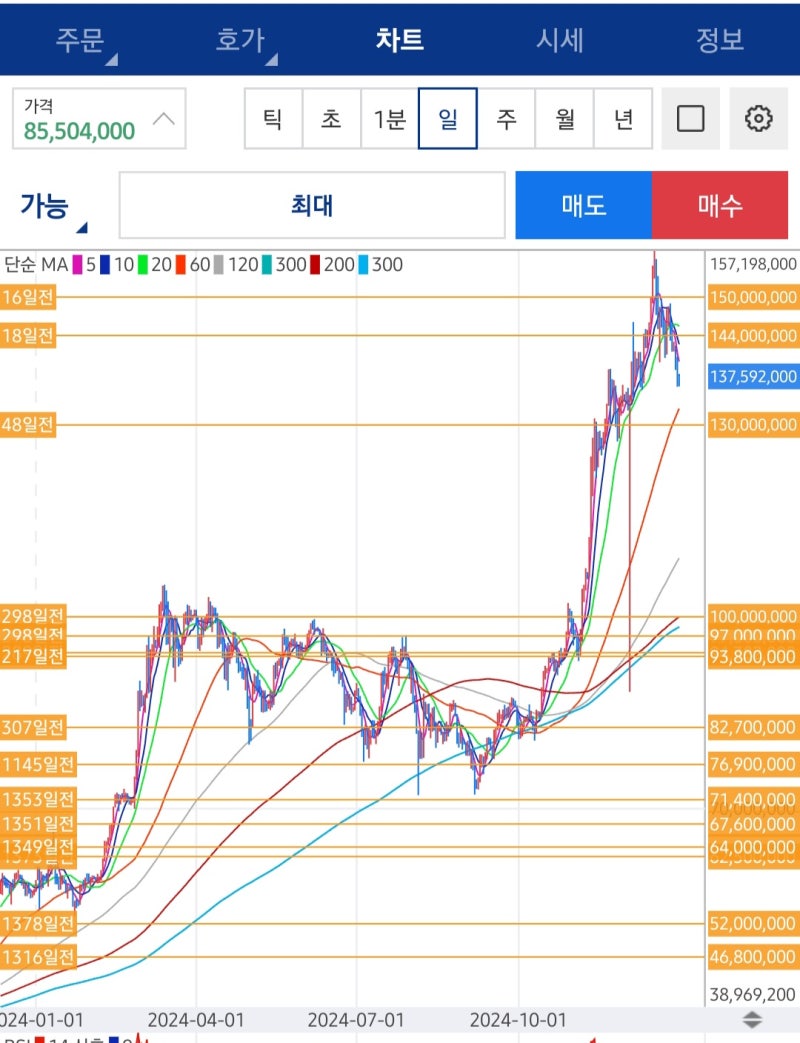This screenshot has height=1043, width=800.
Task: Click the 93,800,000 price level tag
Action: click(753, 657)
